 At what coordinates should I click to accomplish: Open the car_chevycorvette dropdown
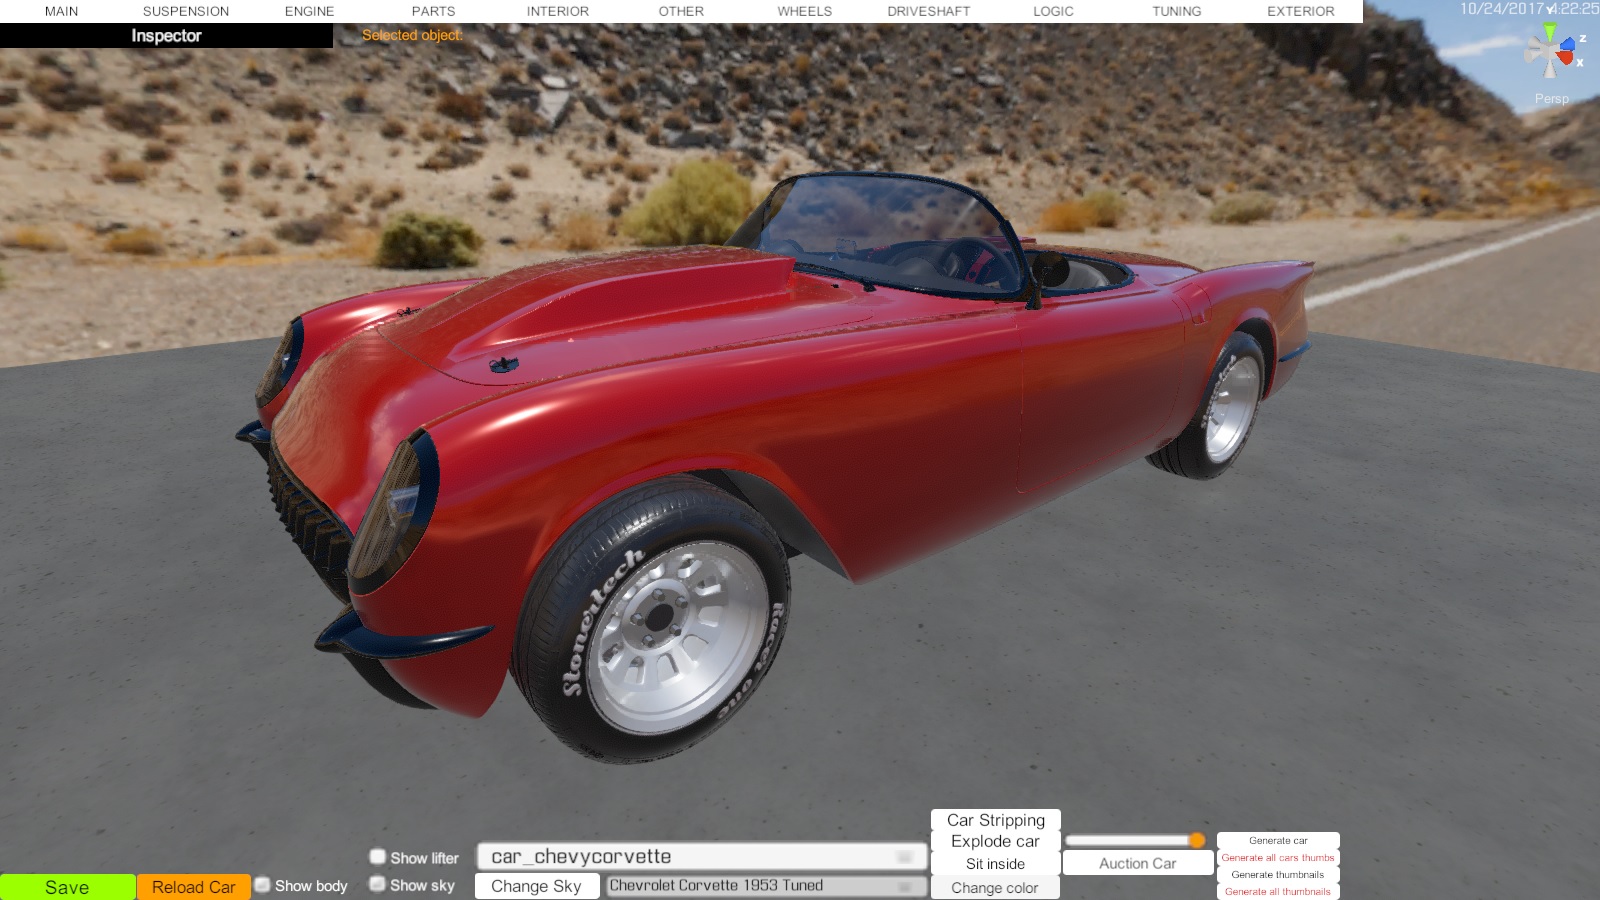point(701,857)
